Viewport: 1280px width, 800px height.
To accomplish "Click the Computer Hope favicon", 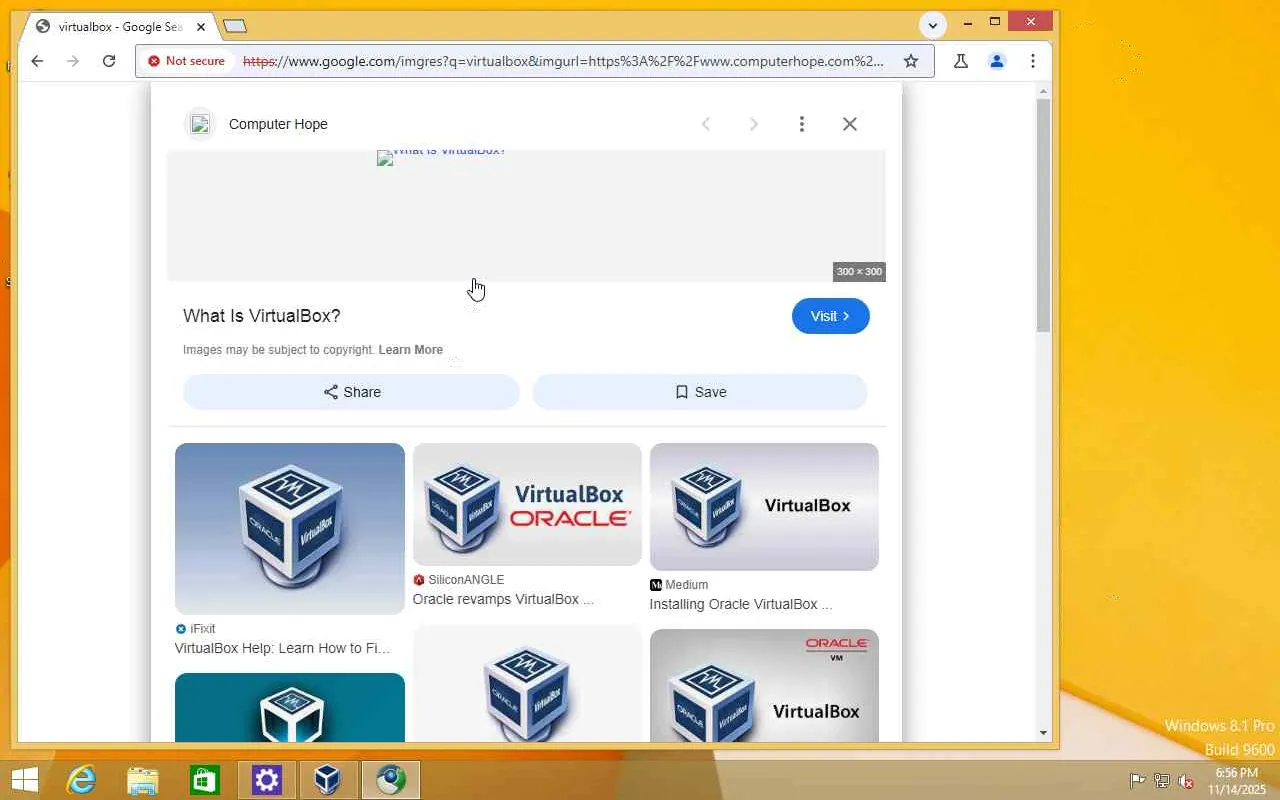I will [x=200, y=124].
